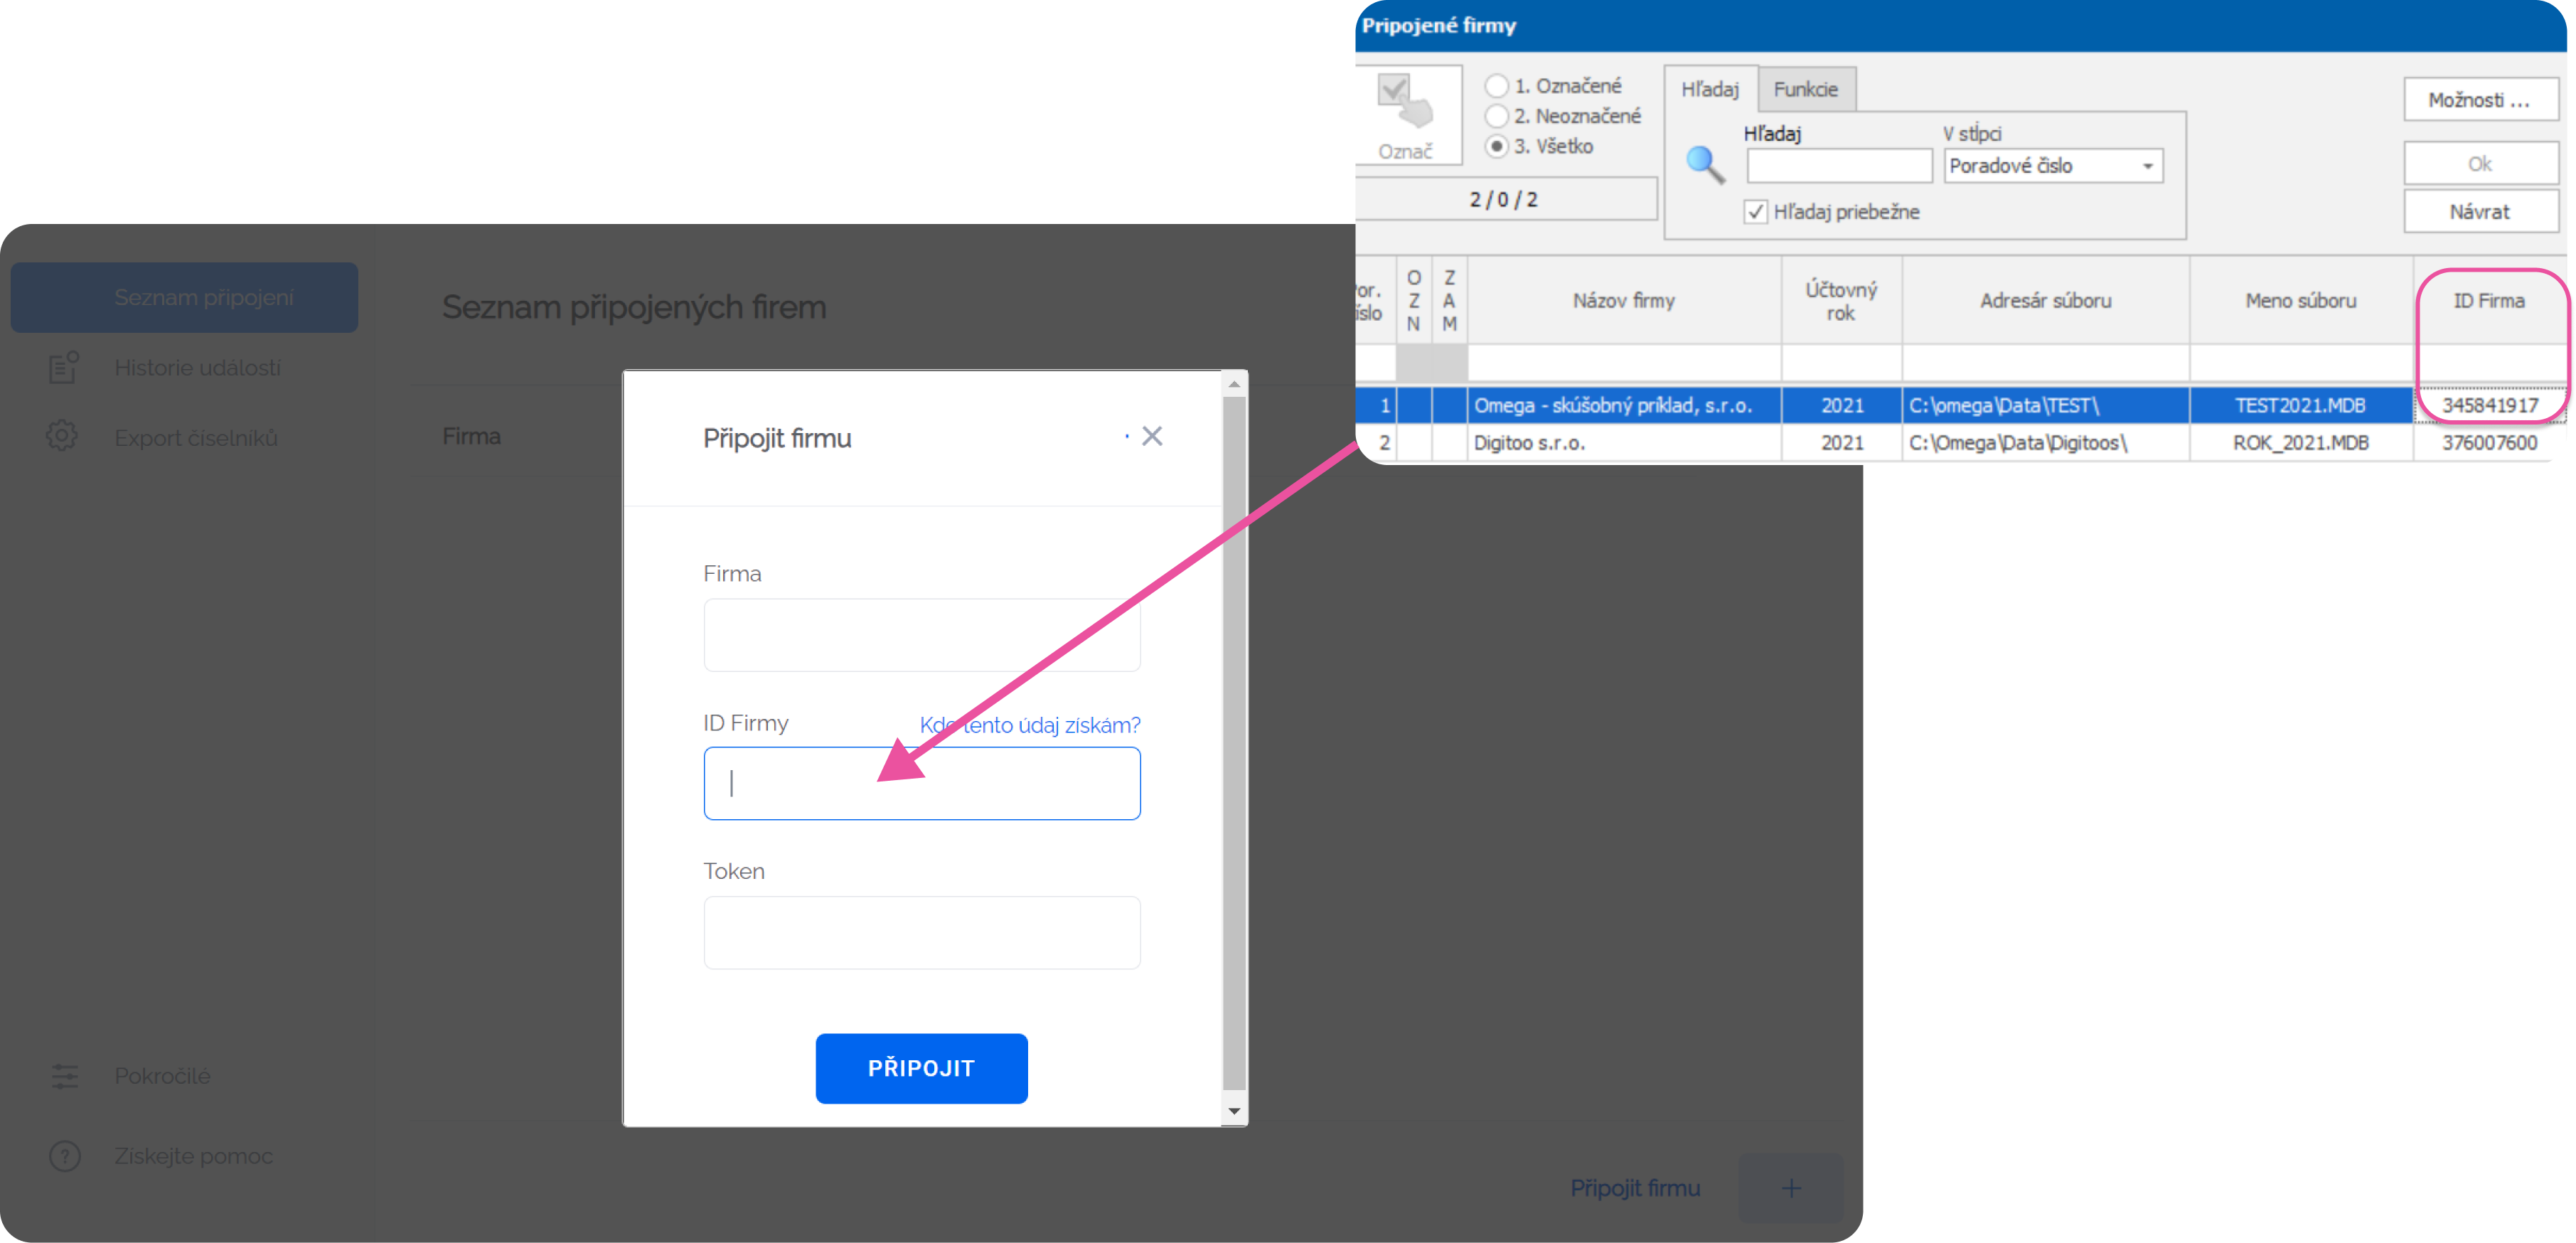The image size is (2576, 1243).
Task: Click the ROK_2021.MDB file name cell
Action: click(2300, 442)
